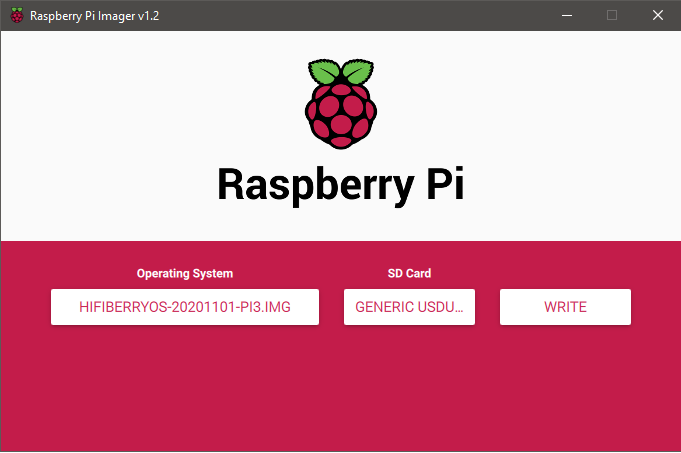Click the large raspberry logo
Image resolution: width=681 pixels, height=453 pixels.
[x=341, y=104]
